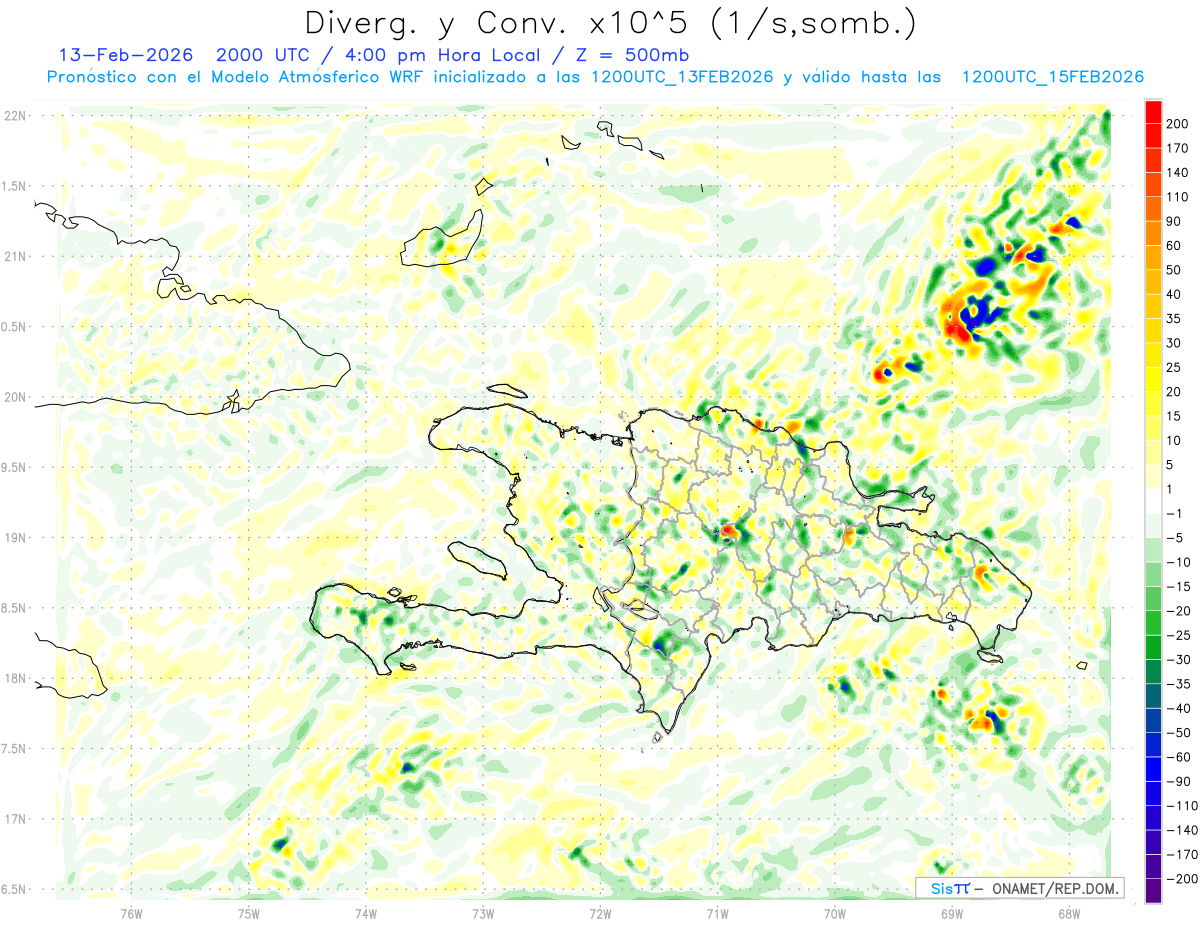Click the positive '200' color bar value

tap(1178, 124)
